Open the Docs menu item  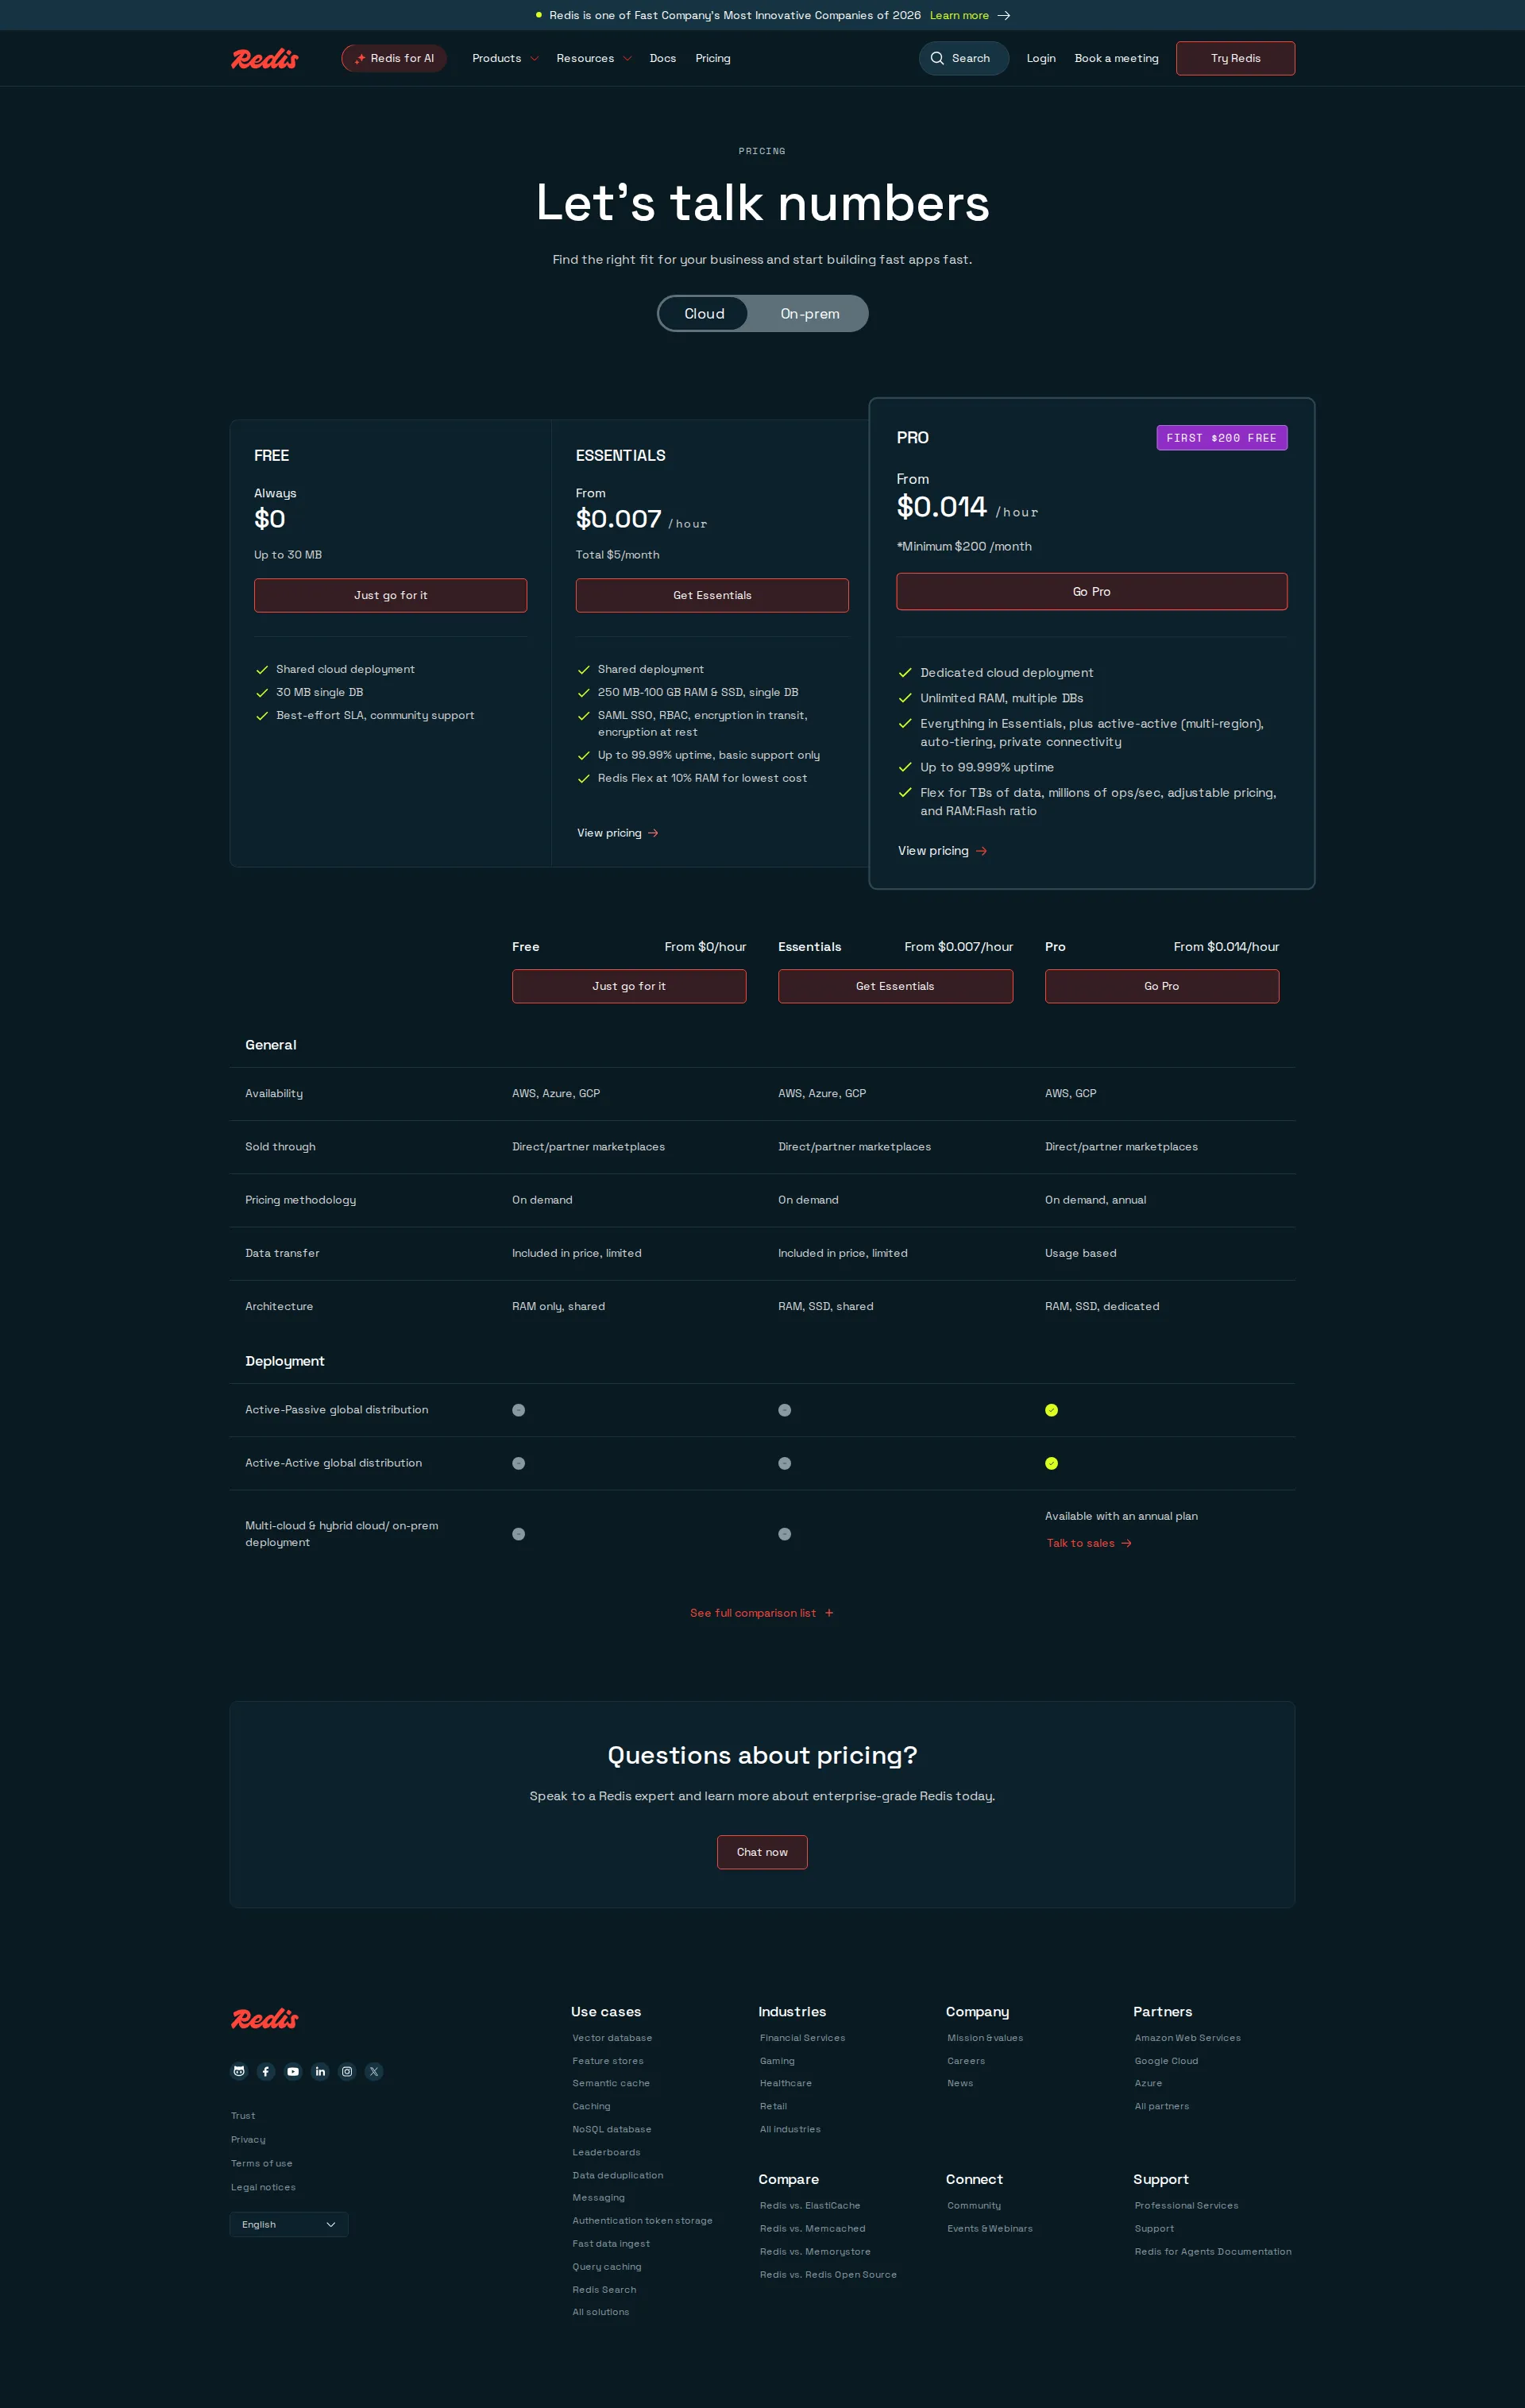click(662, 58)
